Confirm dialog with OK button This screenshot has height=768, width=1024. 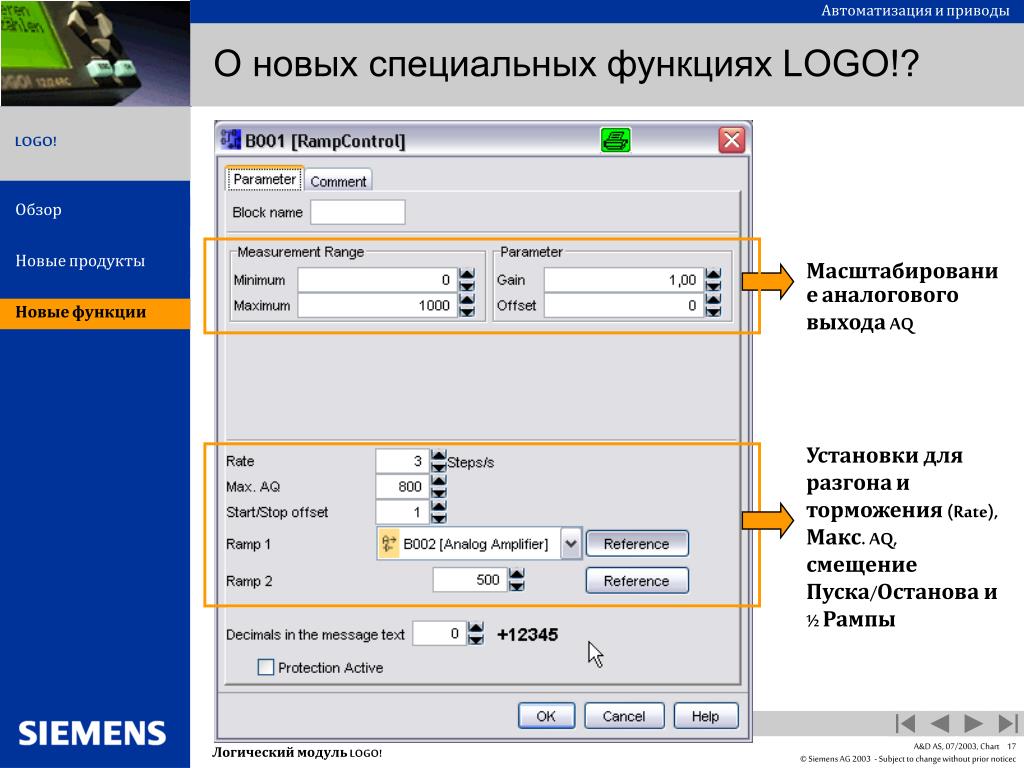coord(547,716)
